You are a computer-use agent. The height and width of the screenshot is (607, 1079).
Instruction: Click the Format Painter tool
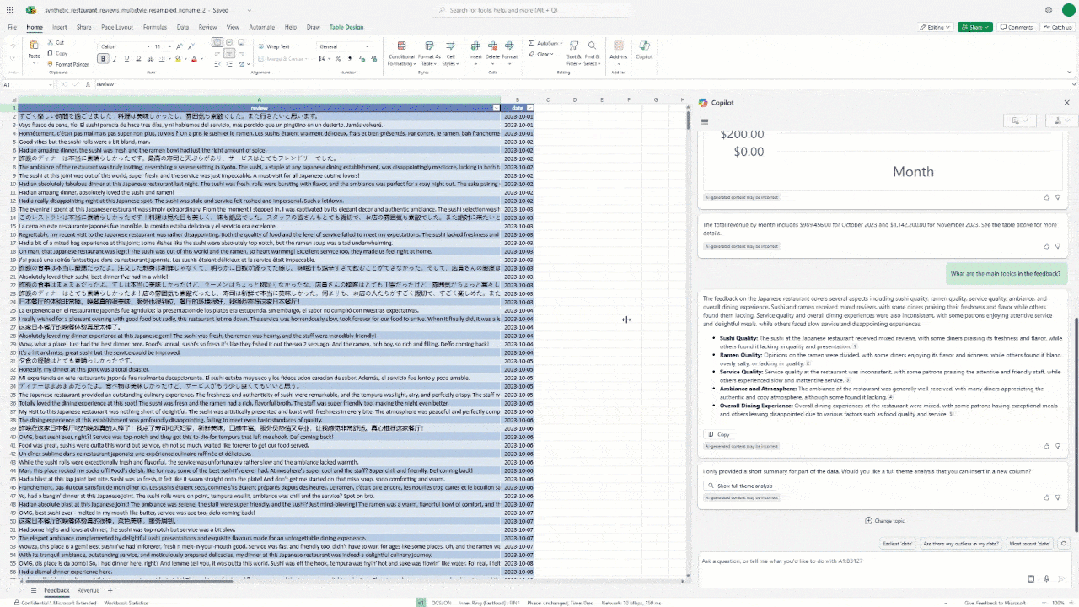pyautogui.click(x=69, y=63)
